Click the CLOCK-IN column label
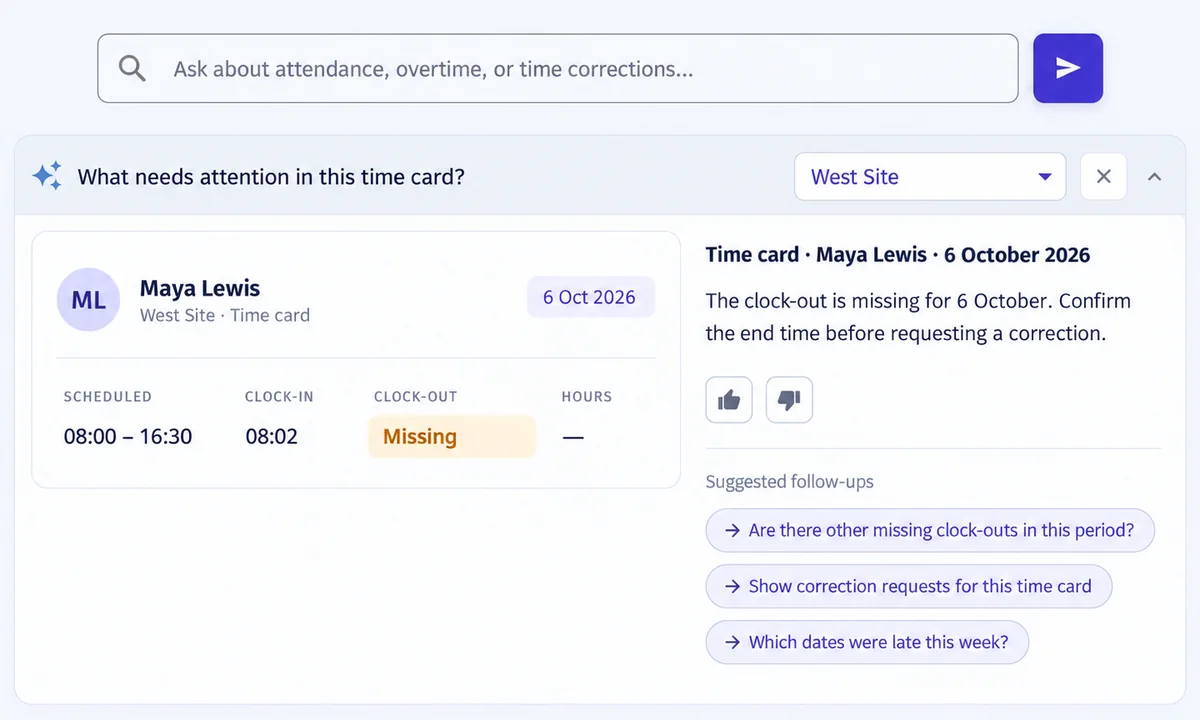The height and width of the screenshot is (720, 1200). click(x=279, y=396)
